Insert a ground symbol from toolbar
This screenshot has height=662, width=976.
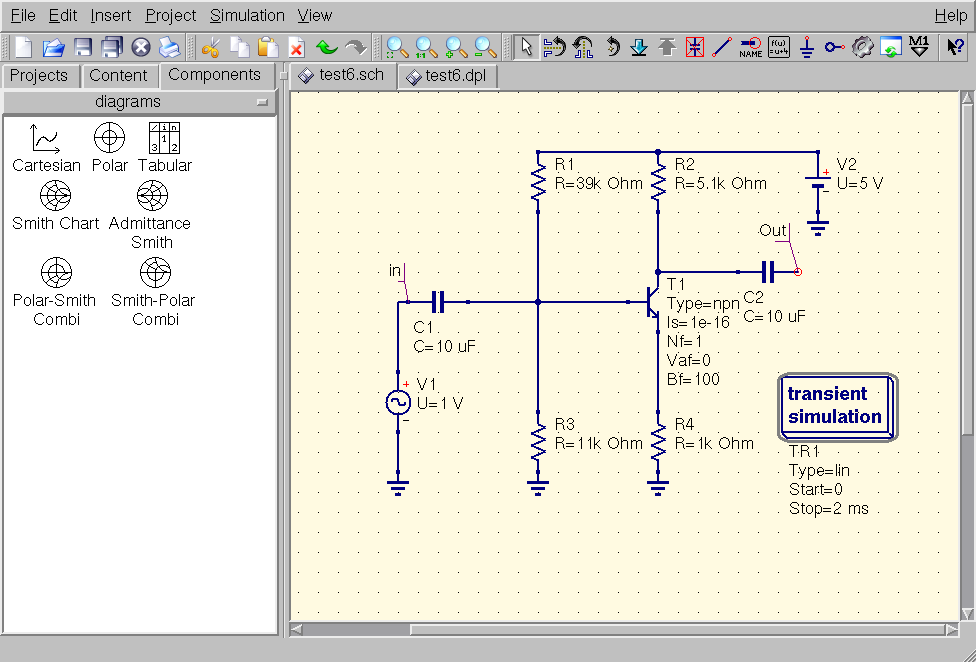pos(807,47)
